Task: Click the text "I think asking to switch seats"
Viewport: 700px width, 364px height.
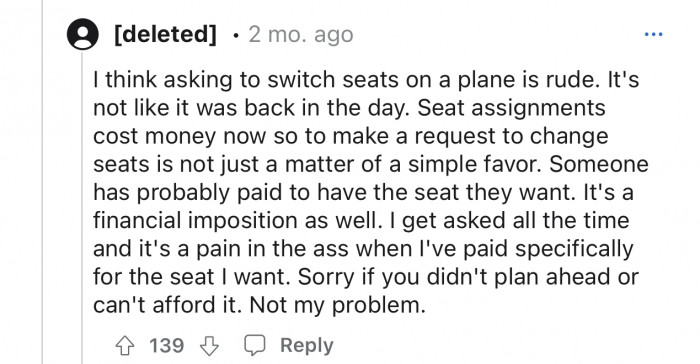Action: [214, 80]
